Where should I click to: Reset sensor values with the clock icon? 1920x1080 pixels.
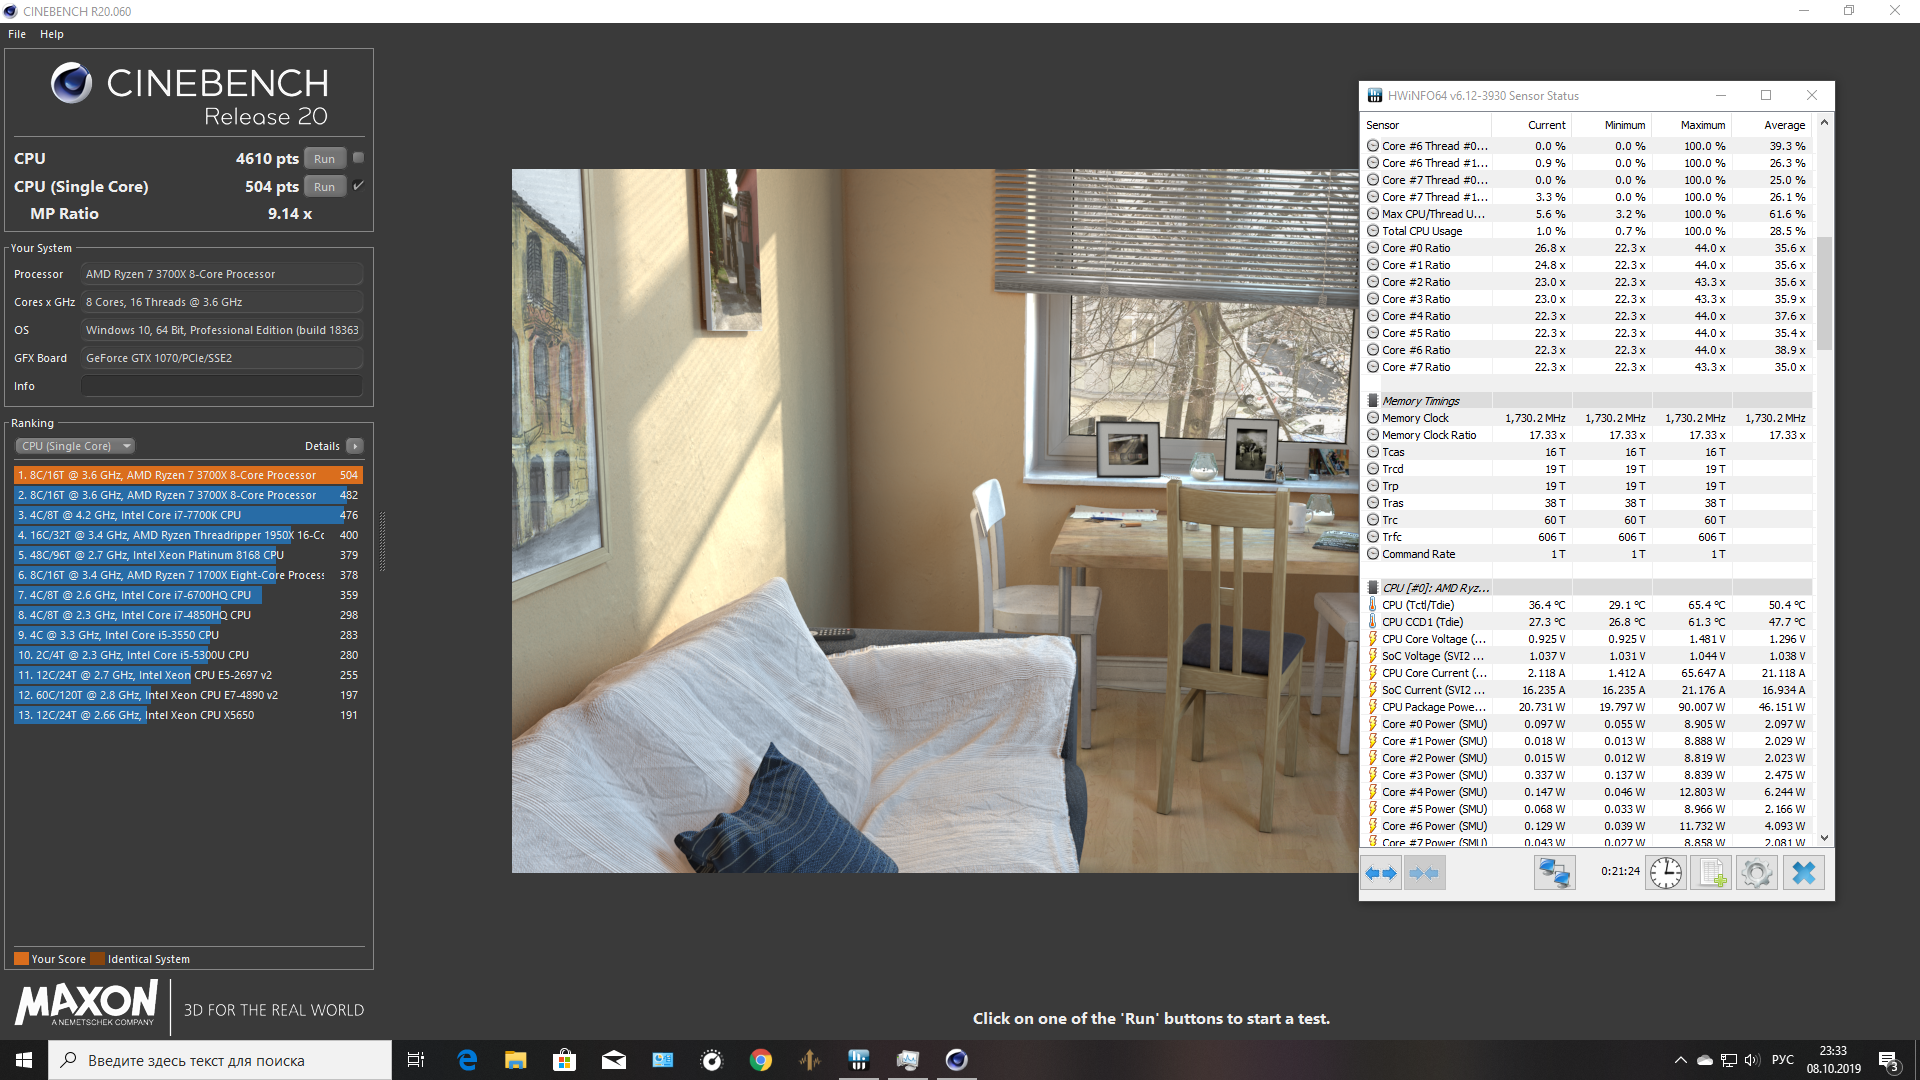click(1666, 873)
